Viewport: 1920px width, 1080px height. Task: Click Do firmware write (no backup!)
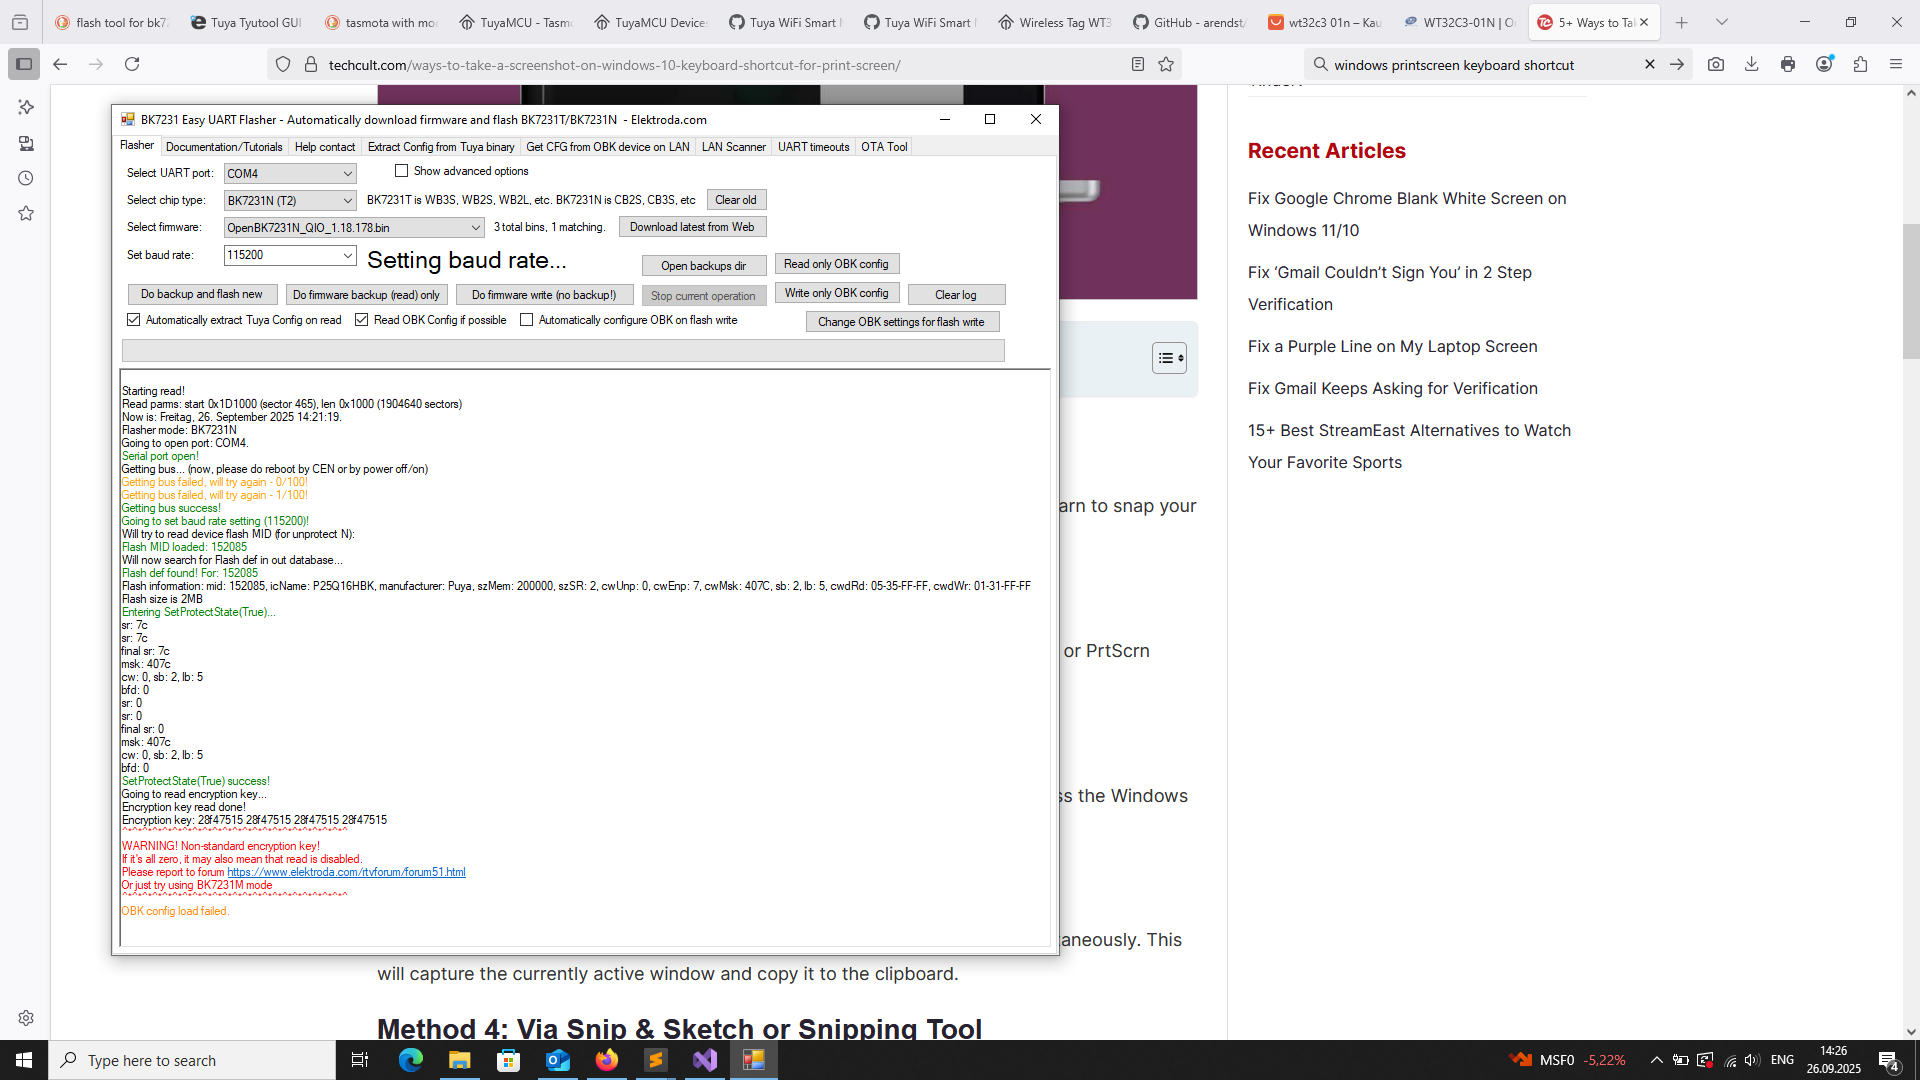(544, 295)
